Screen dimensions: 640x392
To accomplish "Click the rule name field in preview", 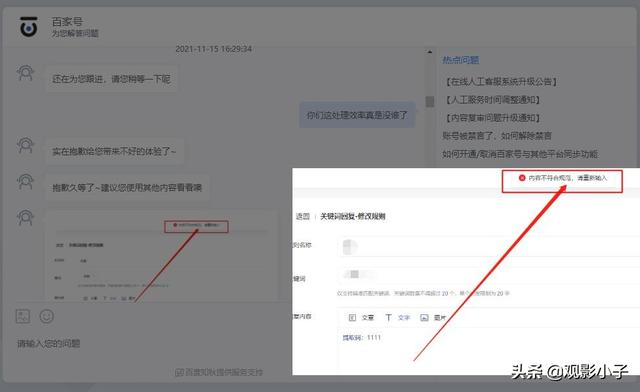I will point(489,247).
